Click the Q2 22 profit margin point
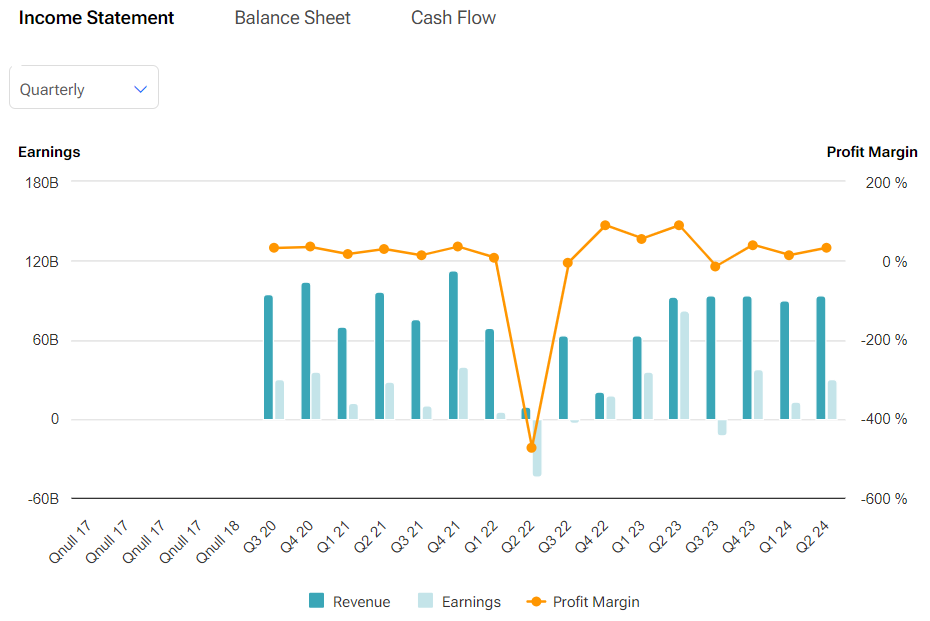930x621 pixels. click(x=531, y=448)
